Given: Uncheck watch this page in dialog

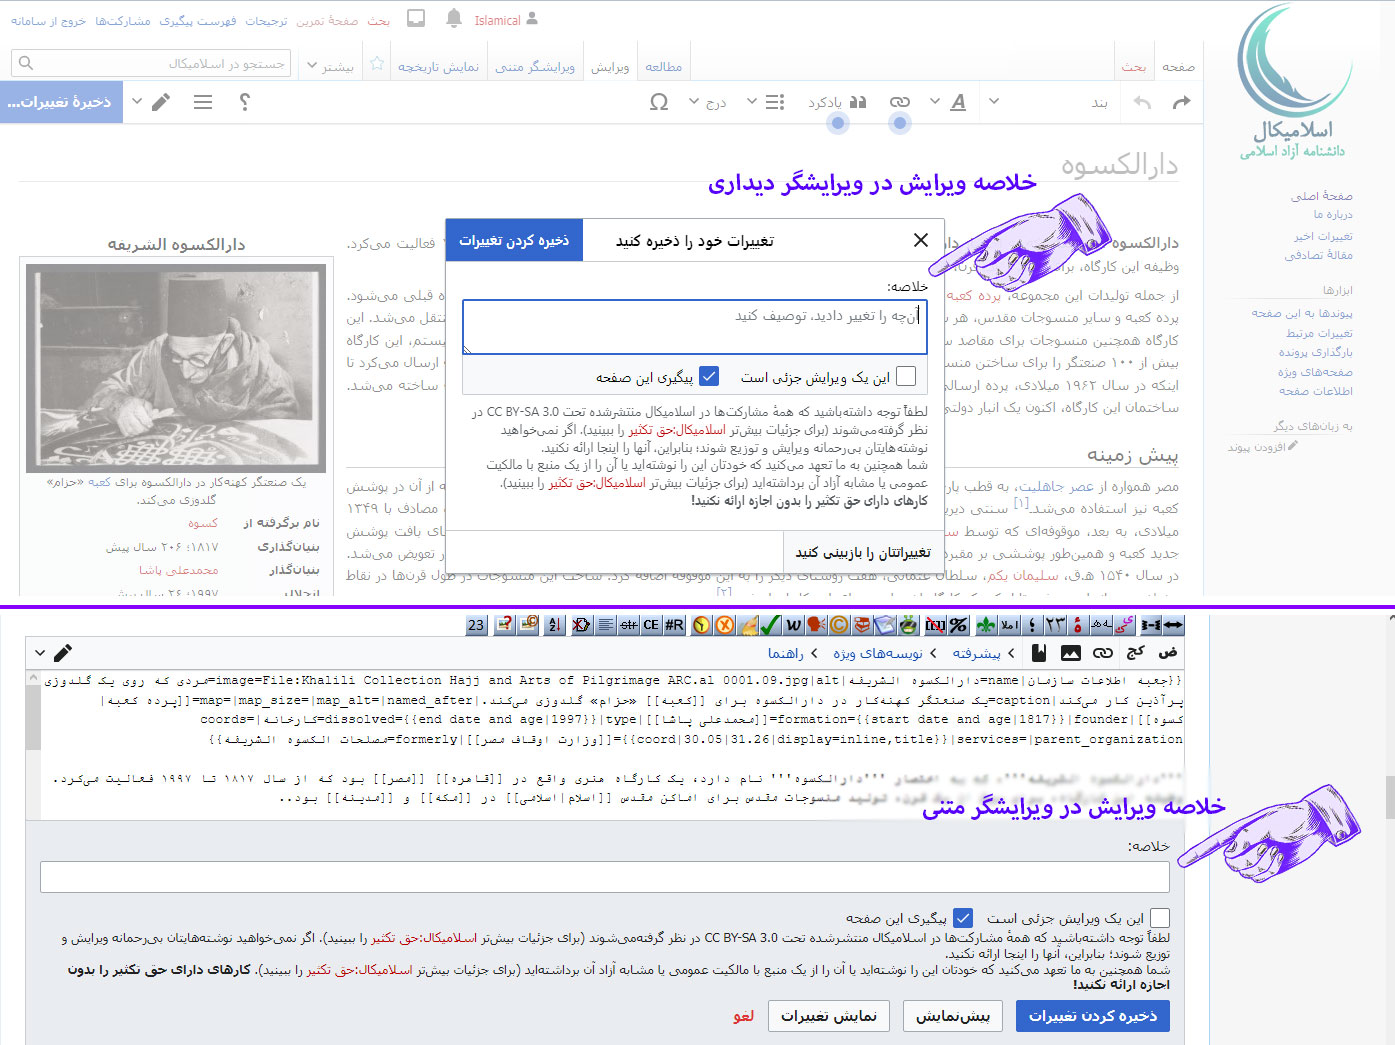Looking at the screenshot, I should [709, 376].
